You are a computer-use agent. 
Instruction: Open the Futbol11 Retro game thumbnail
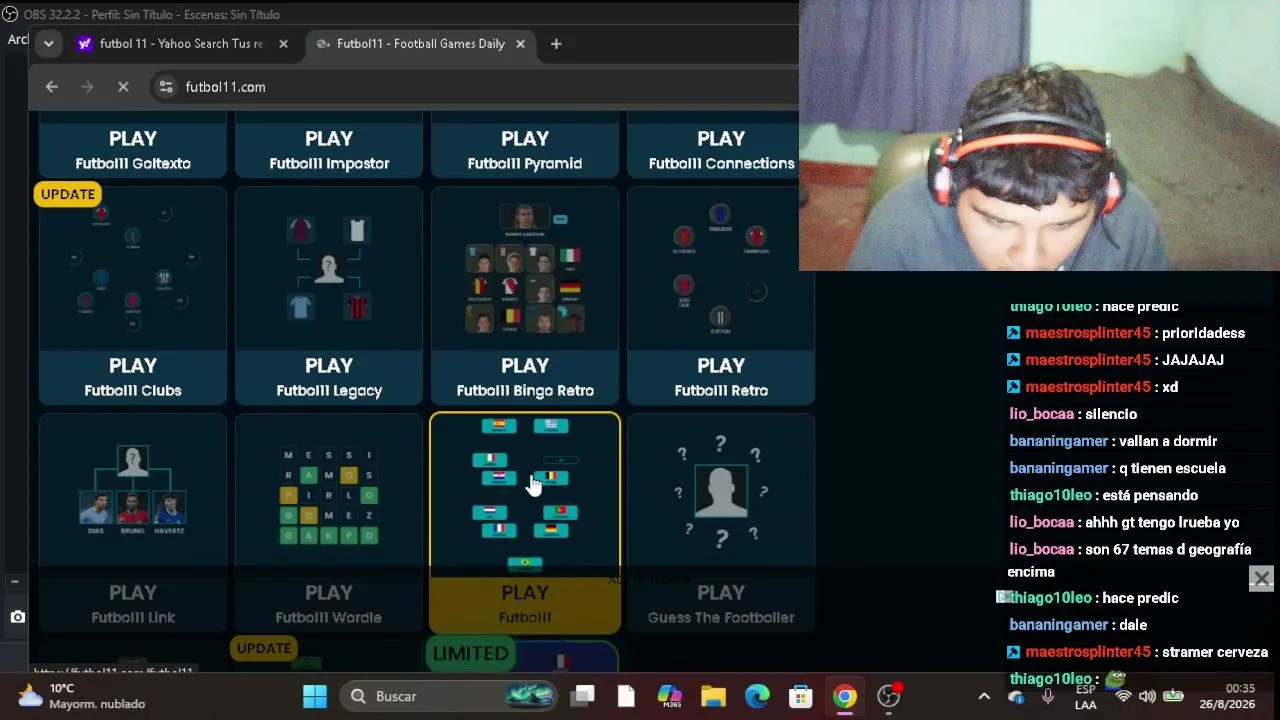[x=721, y=268]
